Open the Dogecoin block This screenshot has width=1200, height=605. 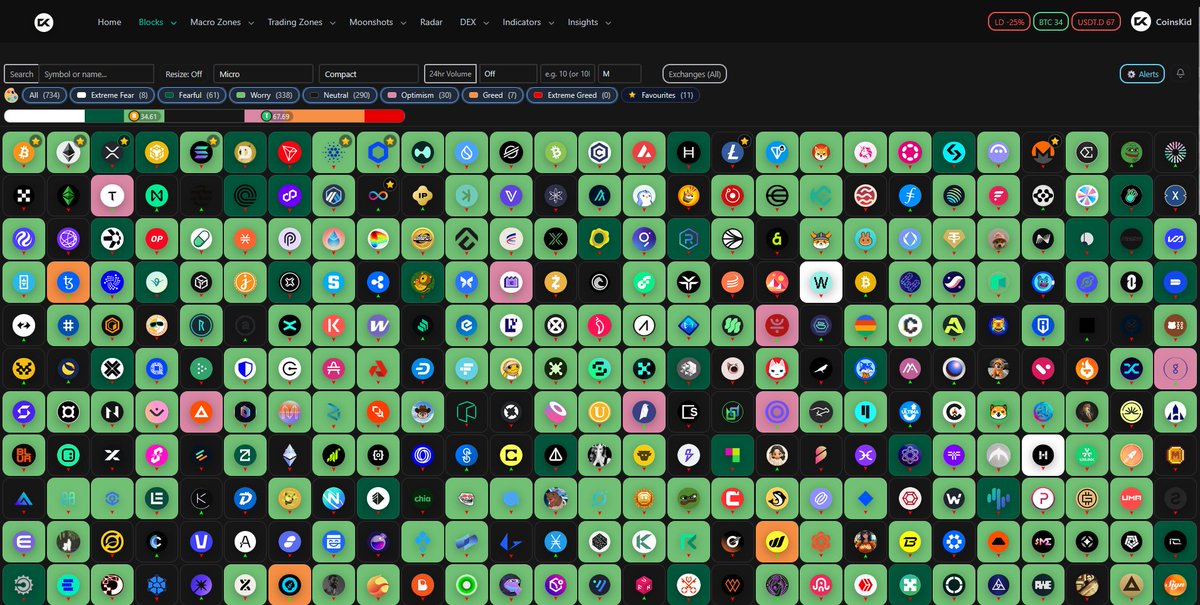tap(244, 153)
